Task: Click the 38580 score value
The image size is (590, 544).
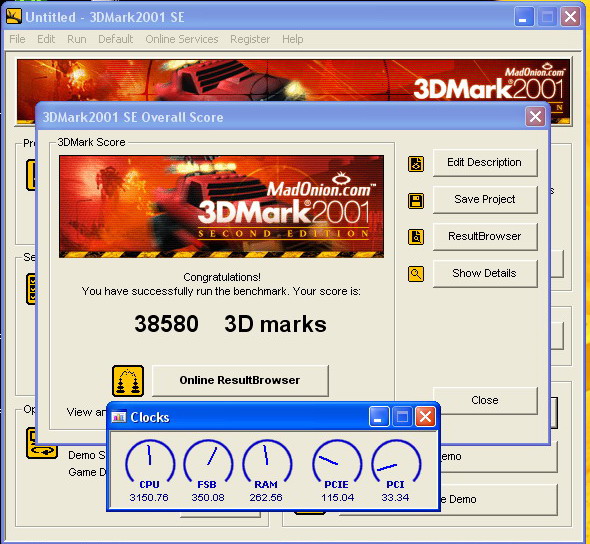Action: 166,324
